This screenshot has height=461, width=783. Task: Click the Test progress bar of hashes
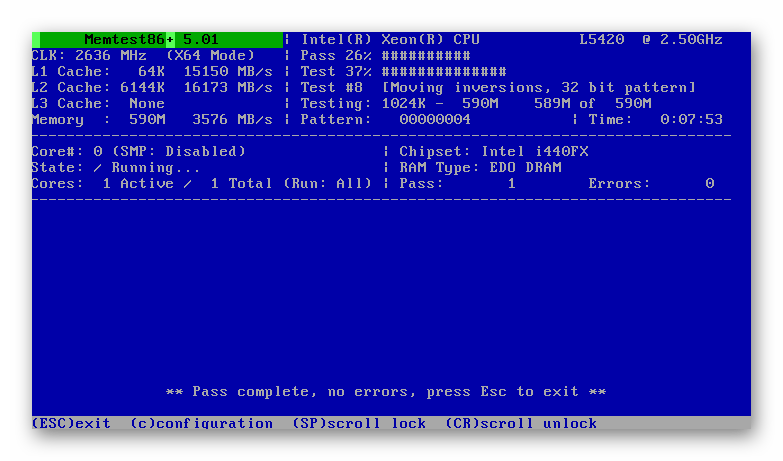pyautogui.click(x=444, y=71)
